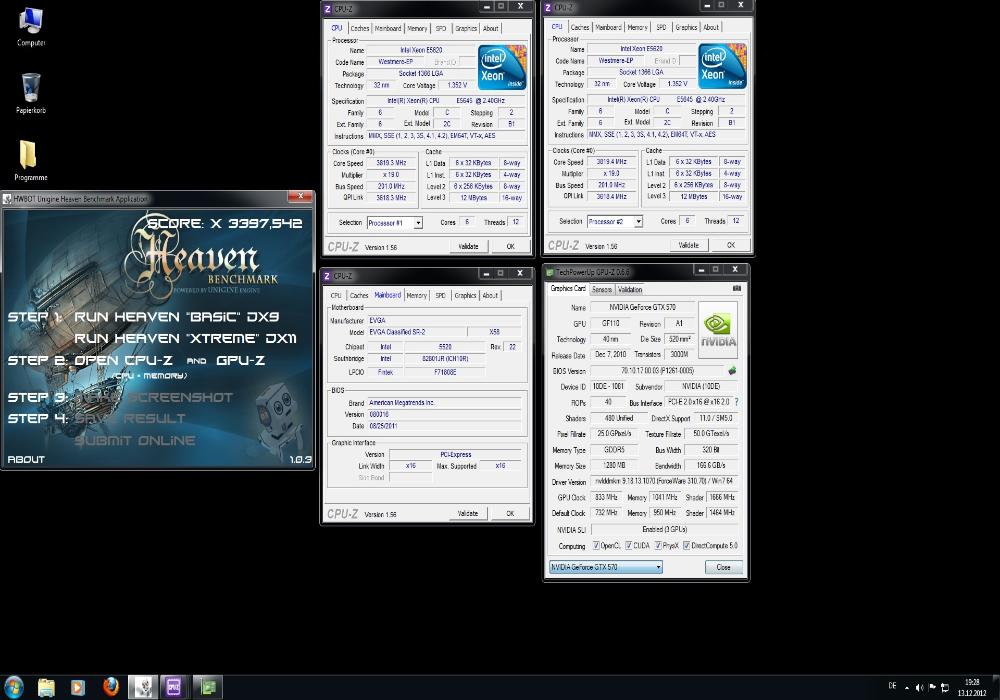1000x700 pixels.
Task: Click the GPU-Z title bar icon
Action: pos(550,272)
